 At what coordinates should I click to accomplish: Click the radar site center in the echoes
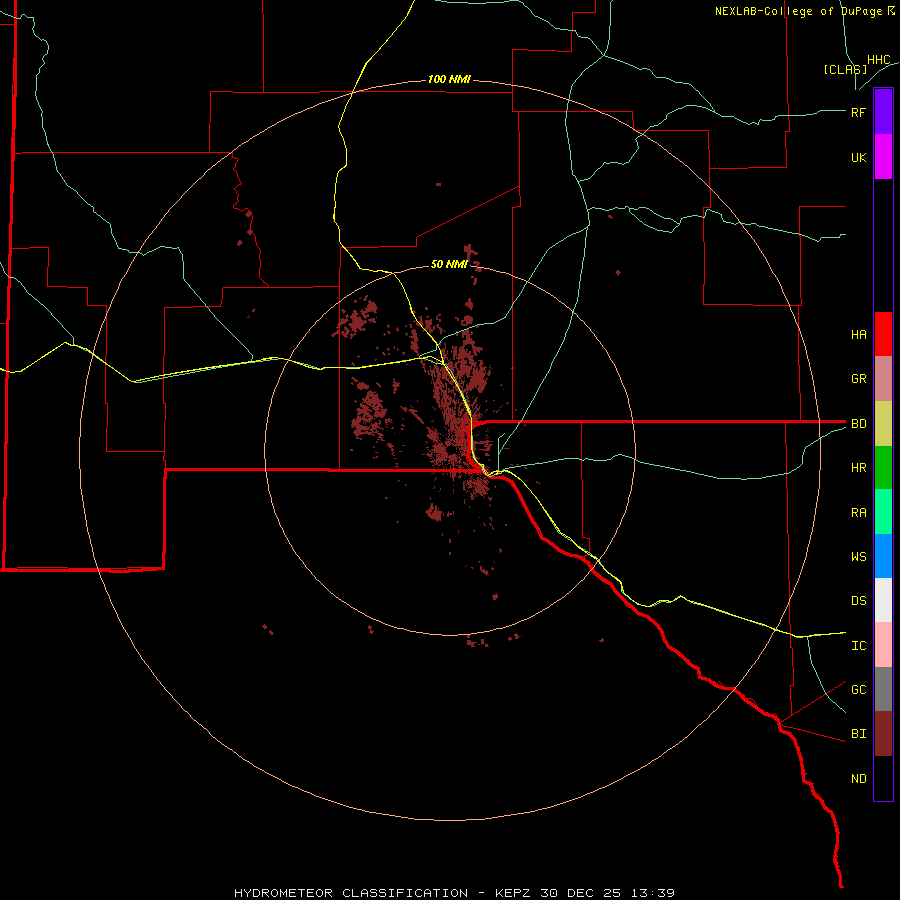pyautogui.click(x=451, y=449)
